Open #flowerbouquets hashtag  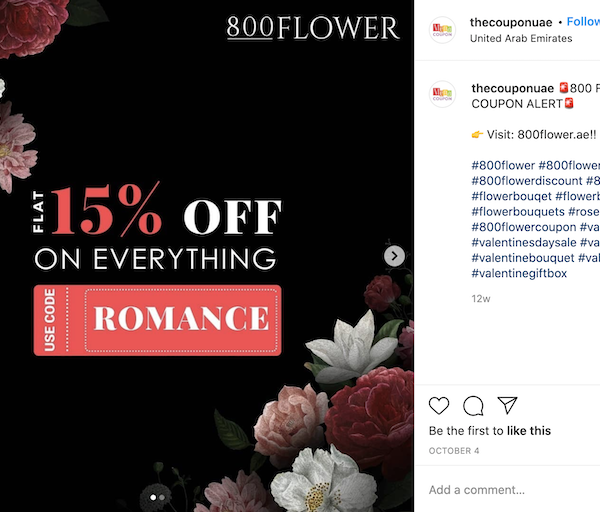click(516, 211)
